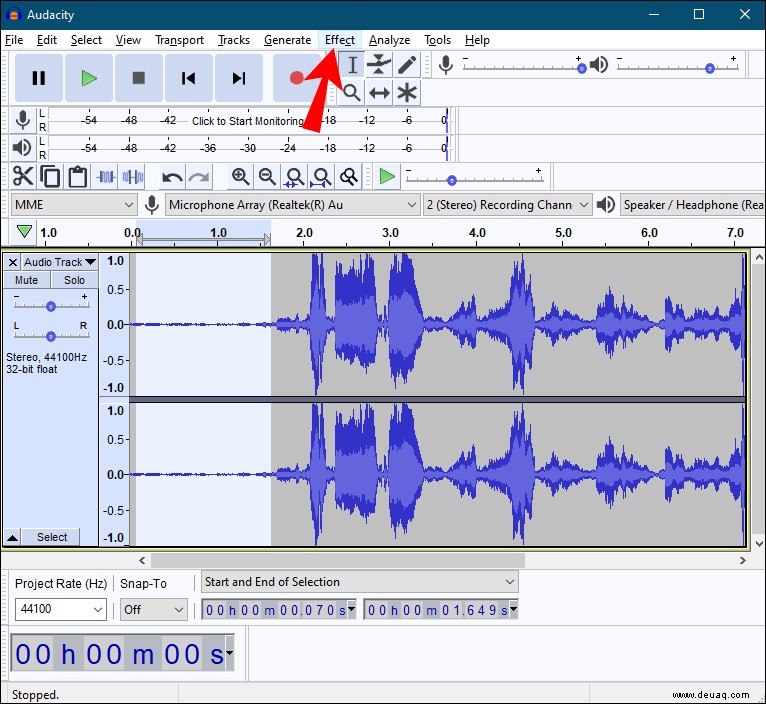
Task: Fit selection to width icon
Action: pyautogui.click(x=295, y=176)
